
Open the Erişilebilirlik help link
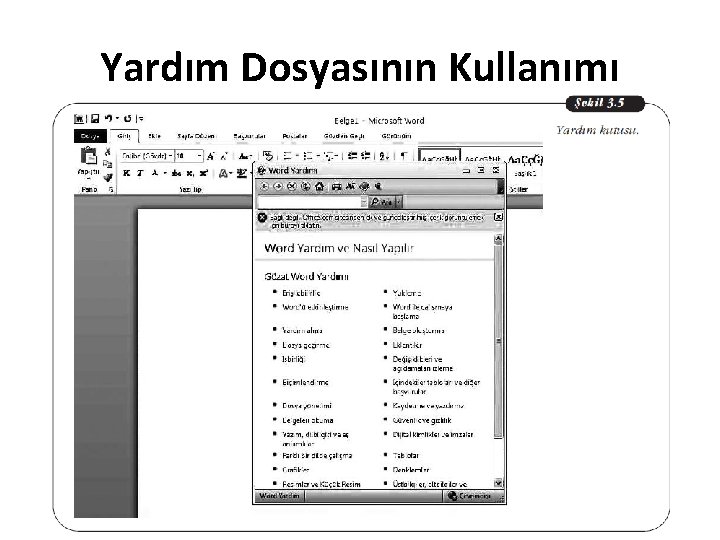(301, 293)
